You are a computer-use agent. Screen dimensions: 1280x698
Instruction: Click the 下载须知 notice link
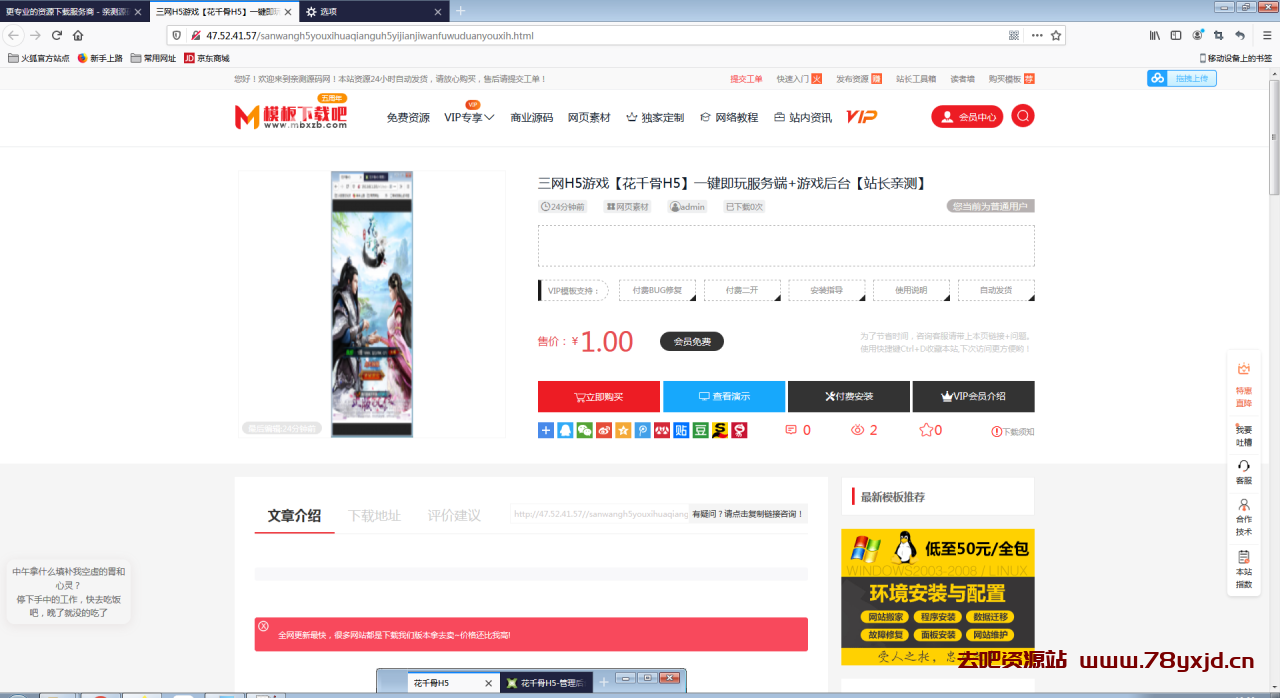[1013, 431]
